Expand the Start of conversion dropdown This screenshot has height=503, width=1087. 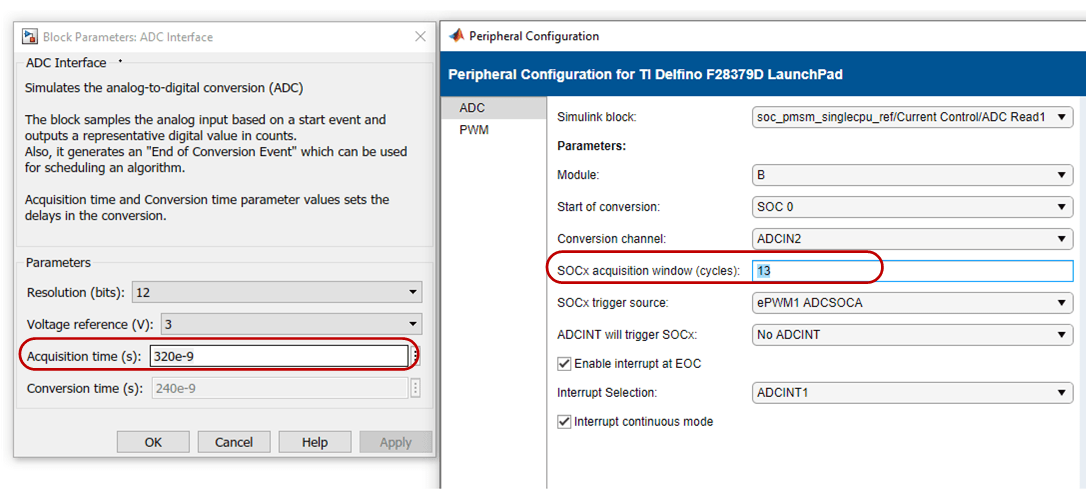pyautogui.click(x=912, y=208)
